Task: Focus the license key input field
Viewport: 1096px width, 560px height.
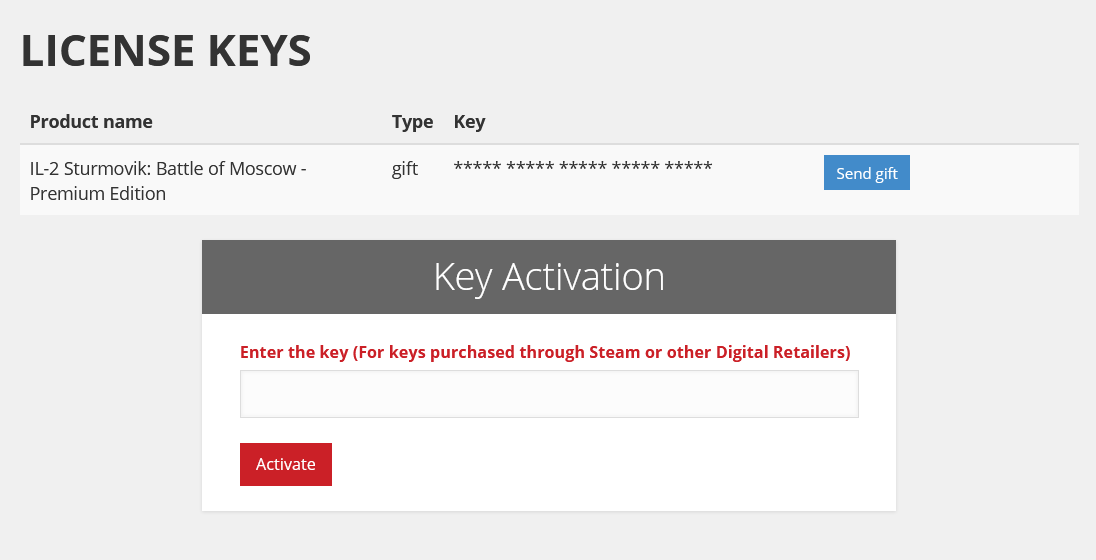Action: coord(549,394)
